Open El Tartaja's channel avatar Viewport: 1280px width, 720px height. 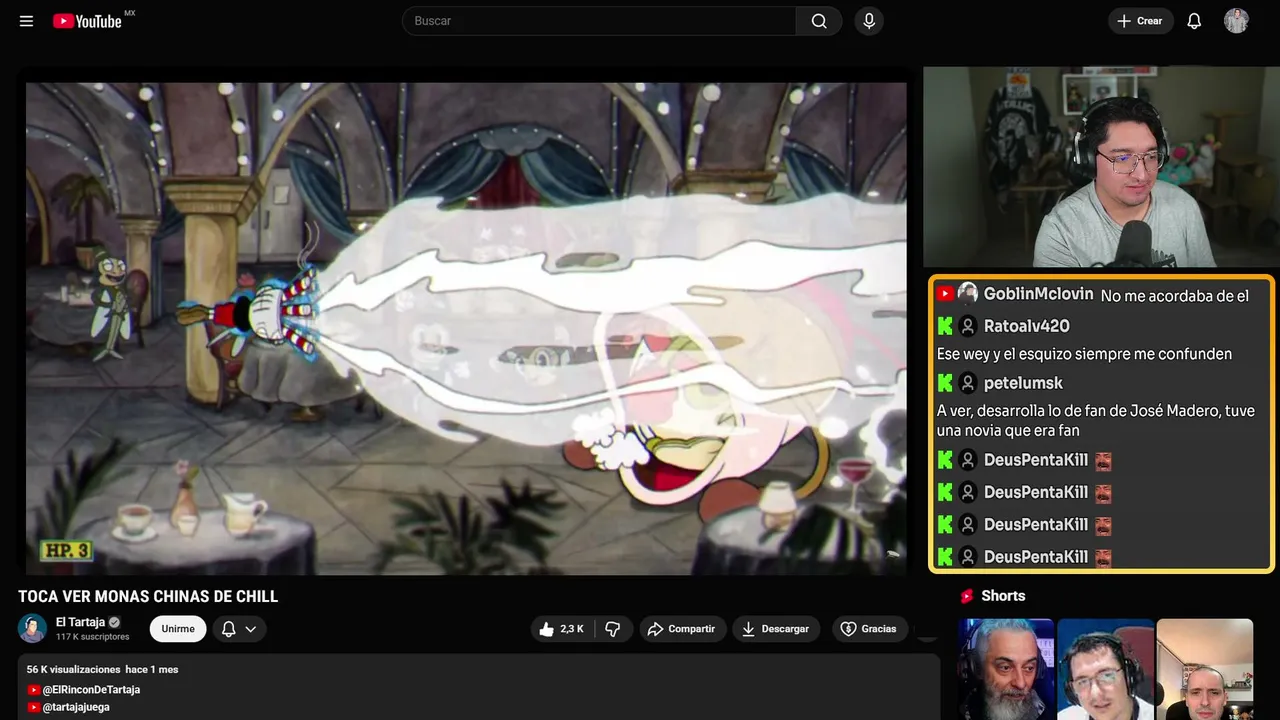pos(33,628)
